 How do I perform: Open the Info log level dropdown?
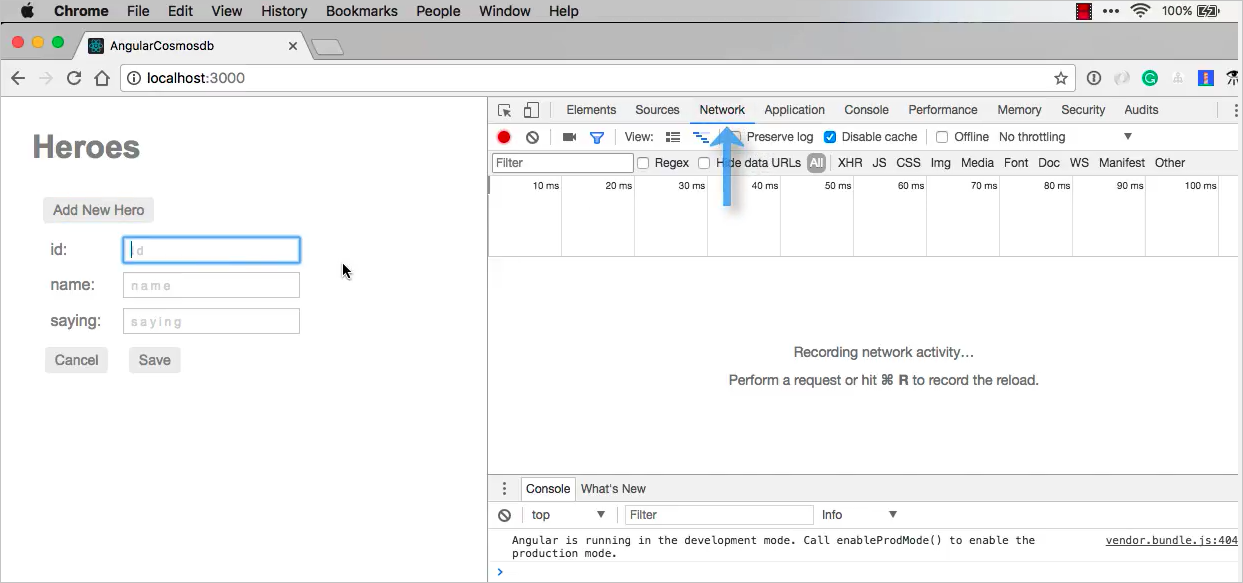(855, 514)
